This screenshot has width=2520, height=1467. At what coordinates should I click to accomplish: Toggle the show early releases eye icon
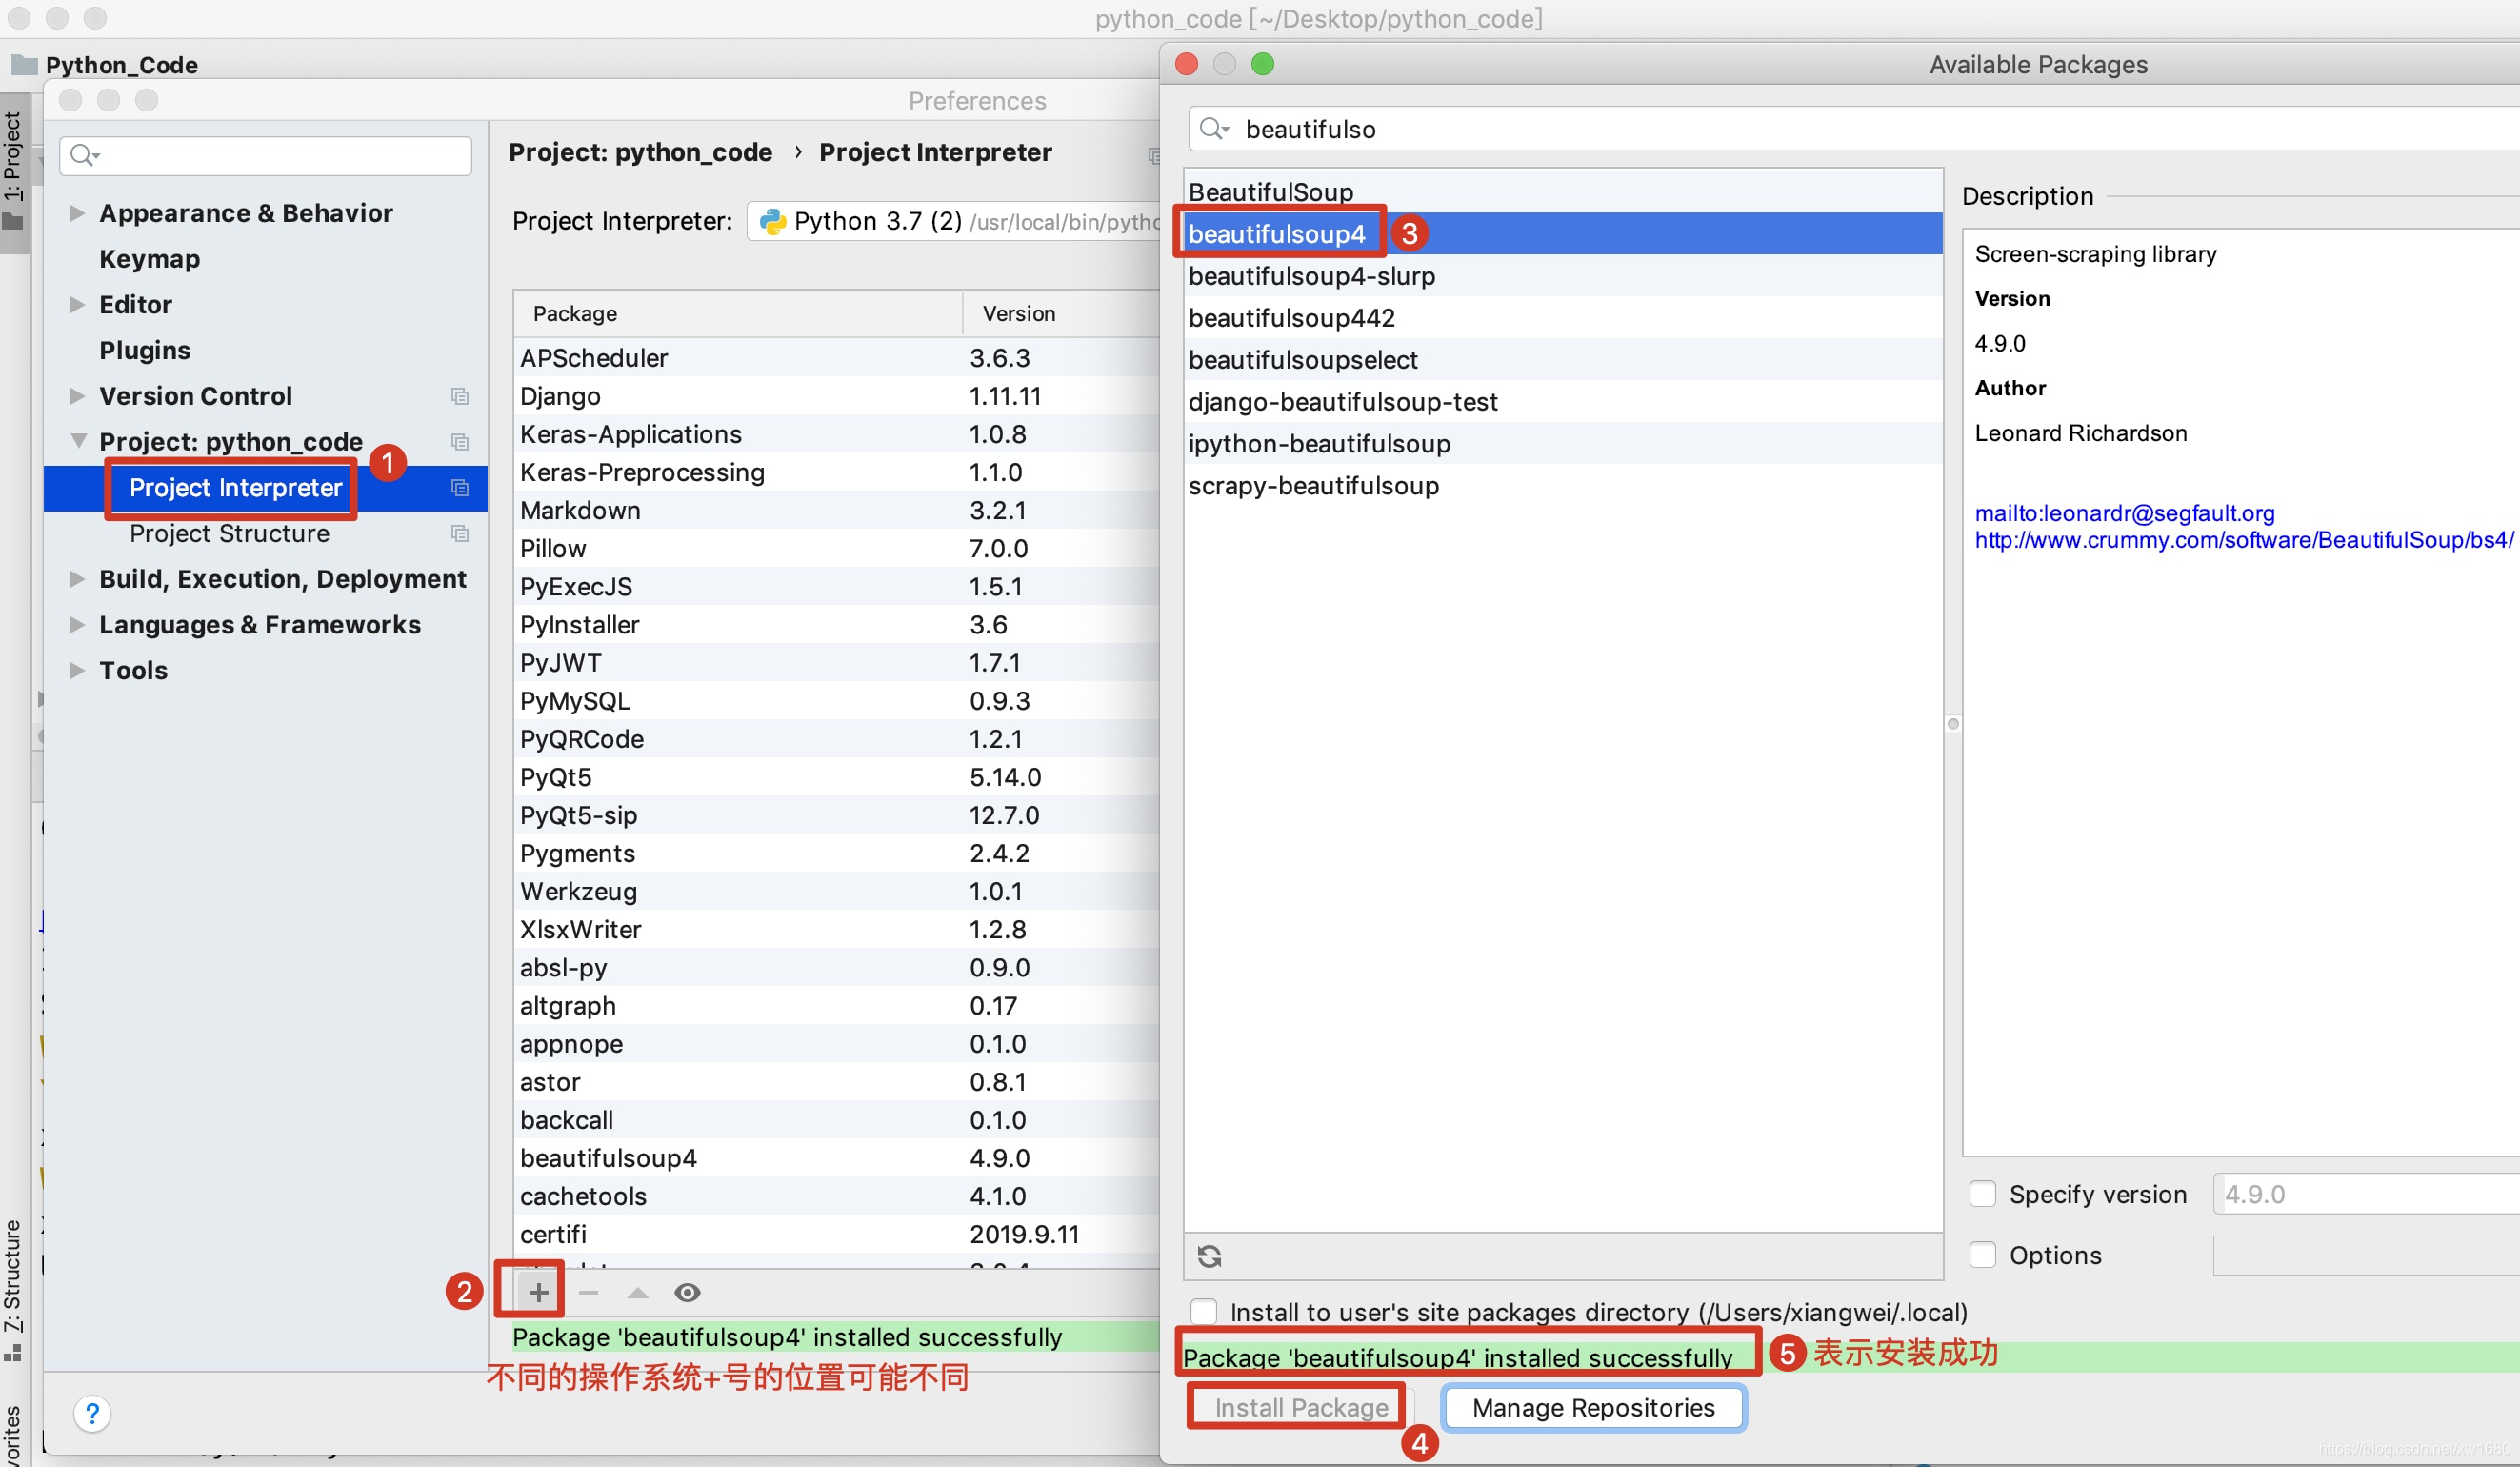pos(687,1292)
